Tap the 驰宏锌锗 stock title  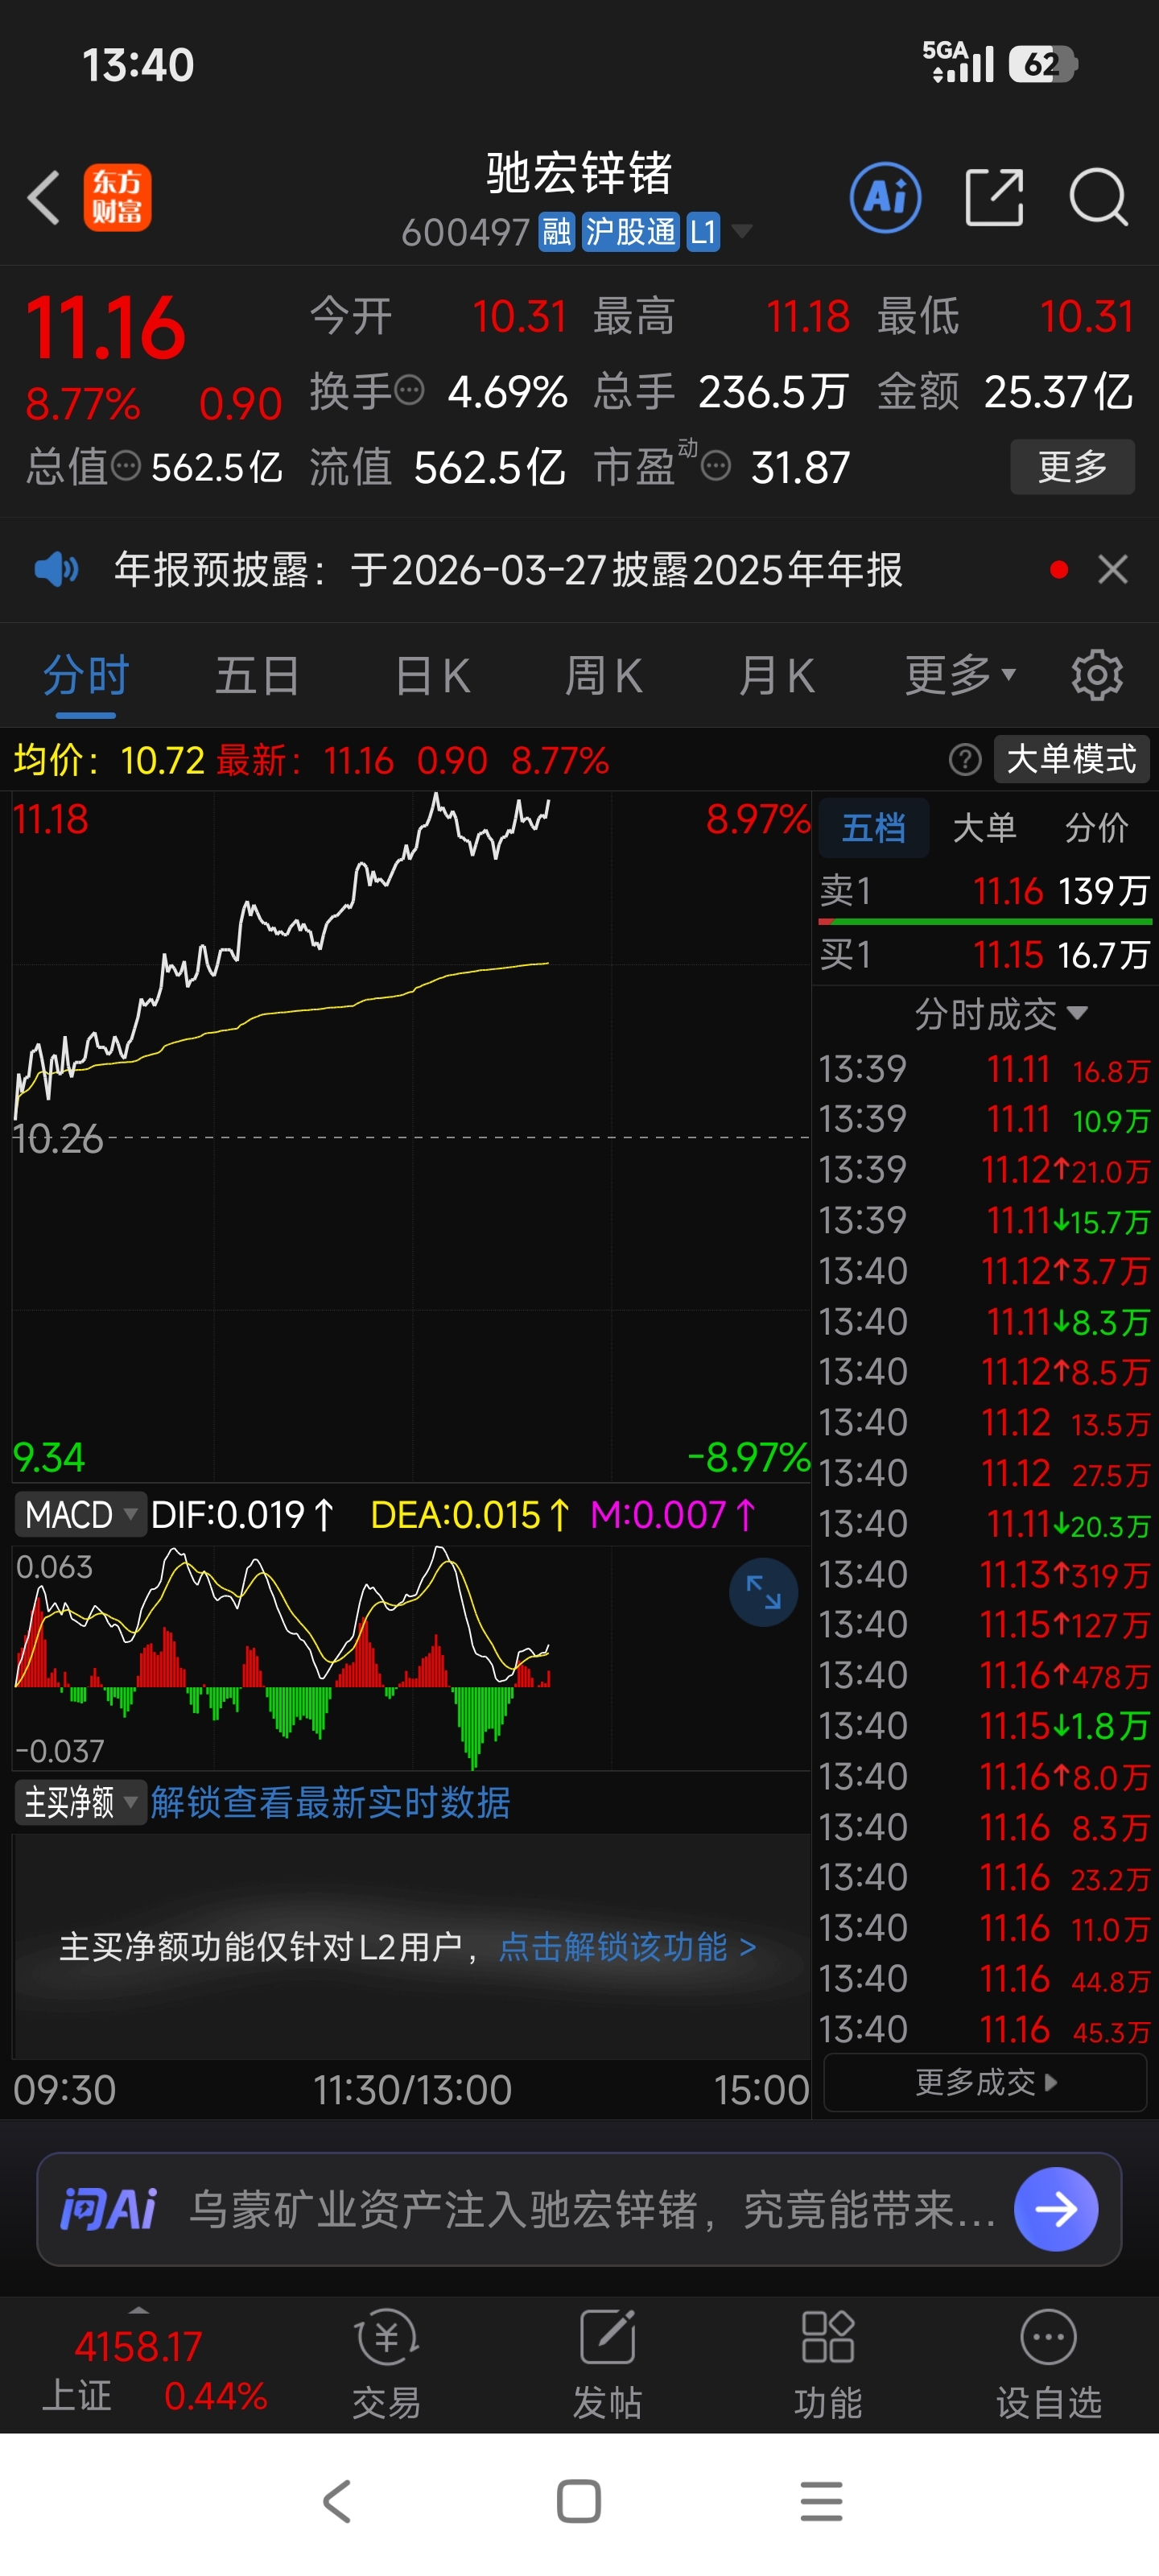pos(579,173)
